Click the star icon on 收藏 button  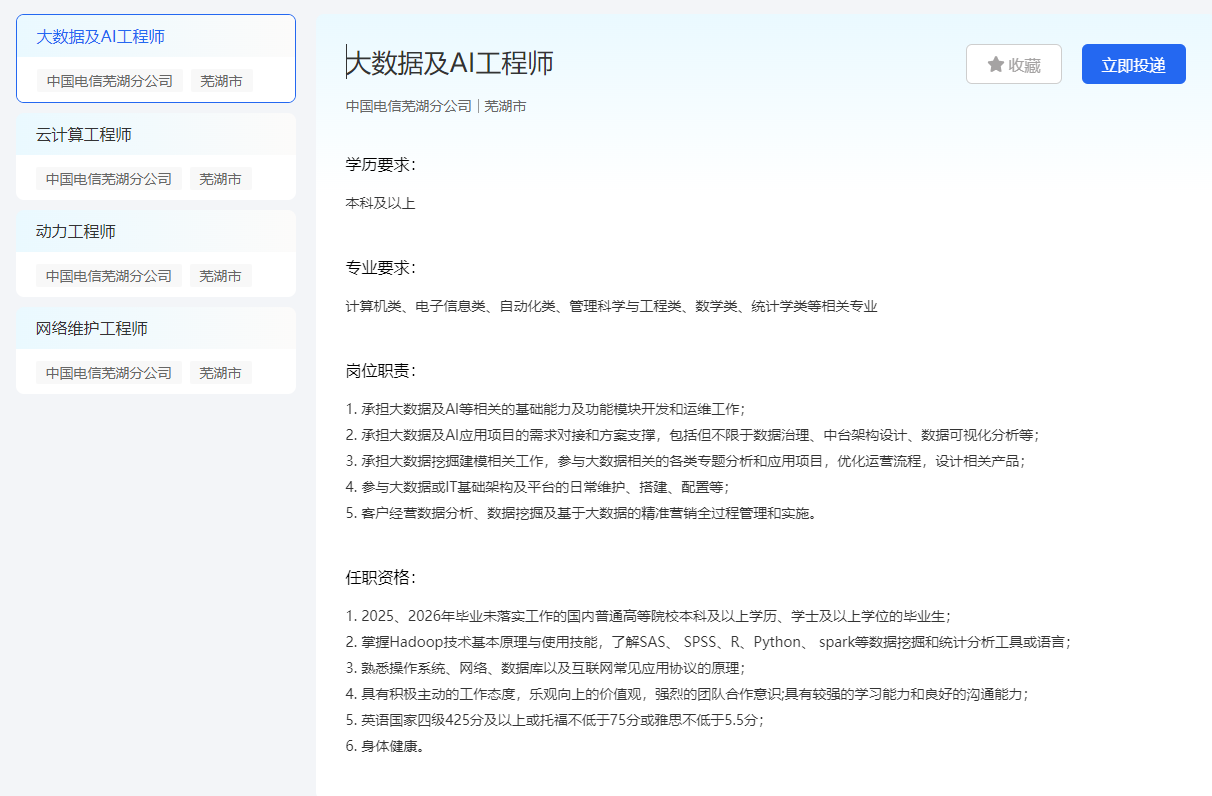pyautogui.click(x=994, y=63)
